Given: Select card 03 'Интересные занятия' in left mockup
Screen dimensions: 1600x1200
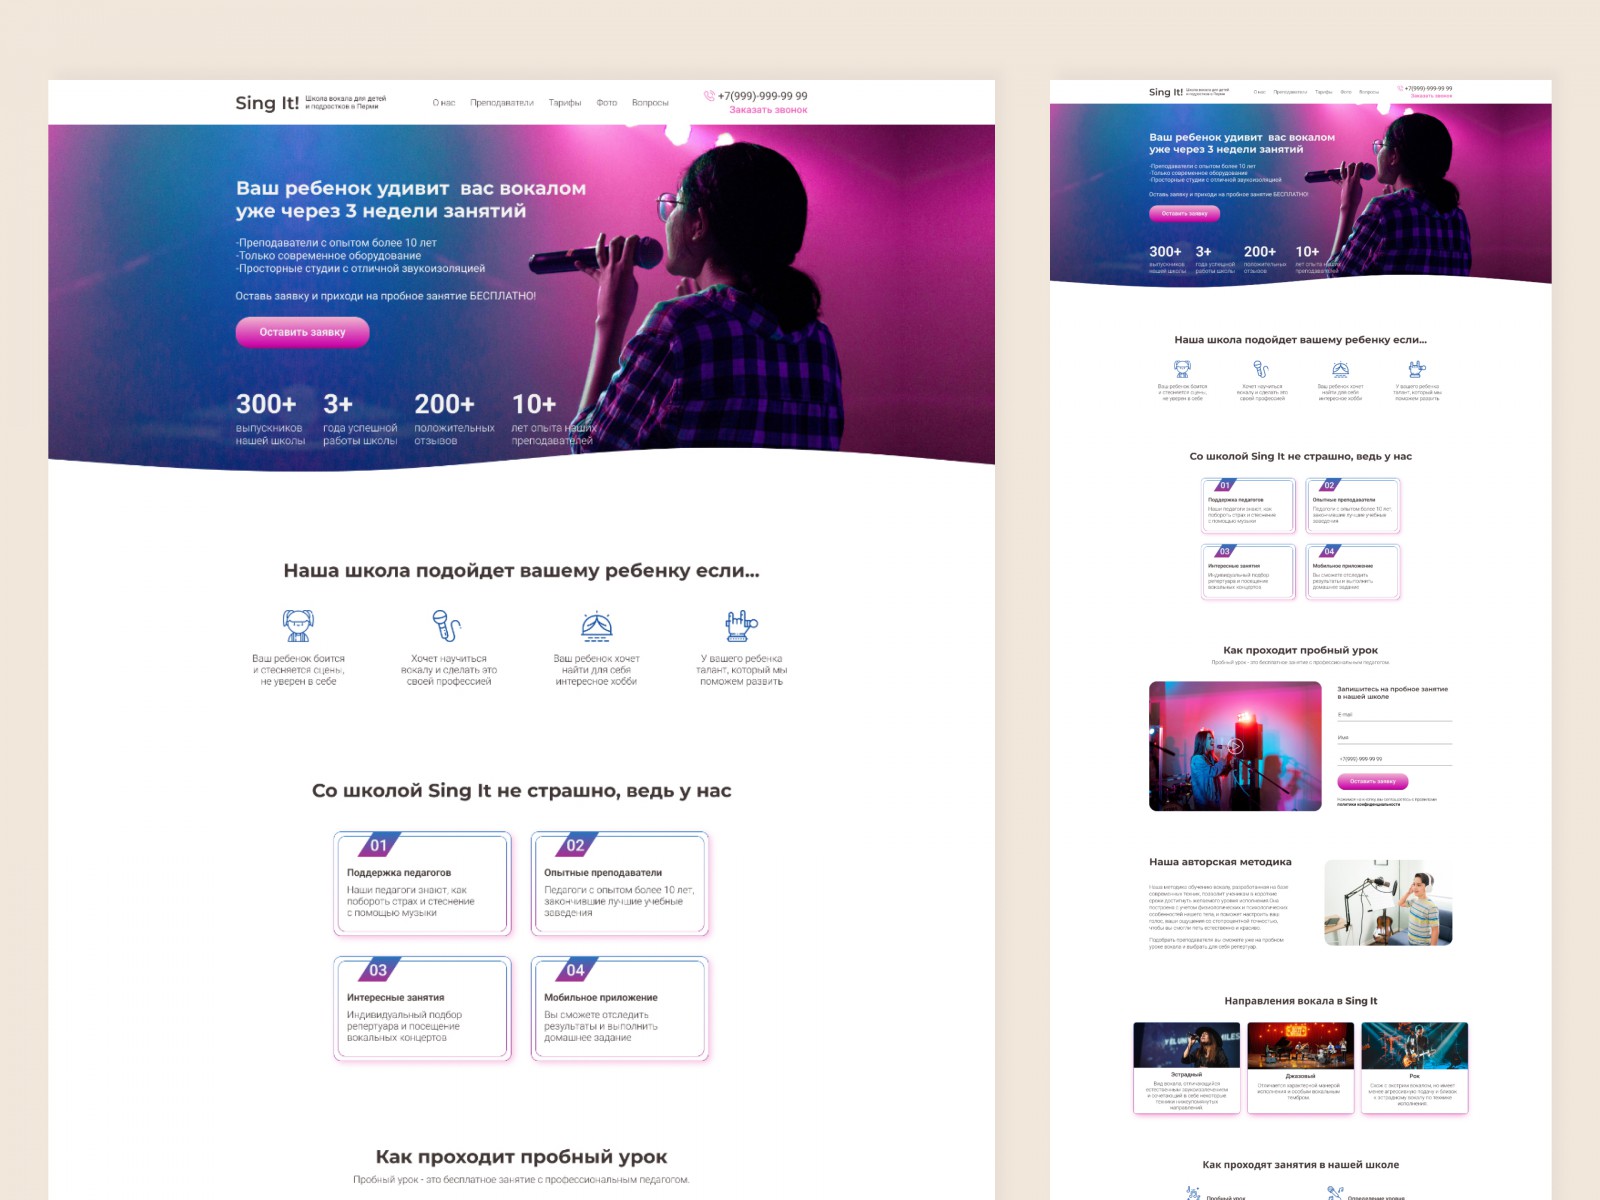Looking at the screenshot, I should [x=422, y=1008].
